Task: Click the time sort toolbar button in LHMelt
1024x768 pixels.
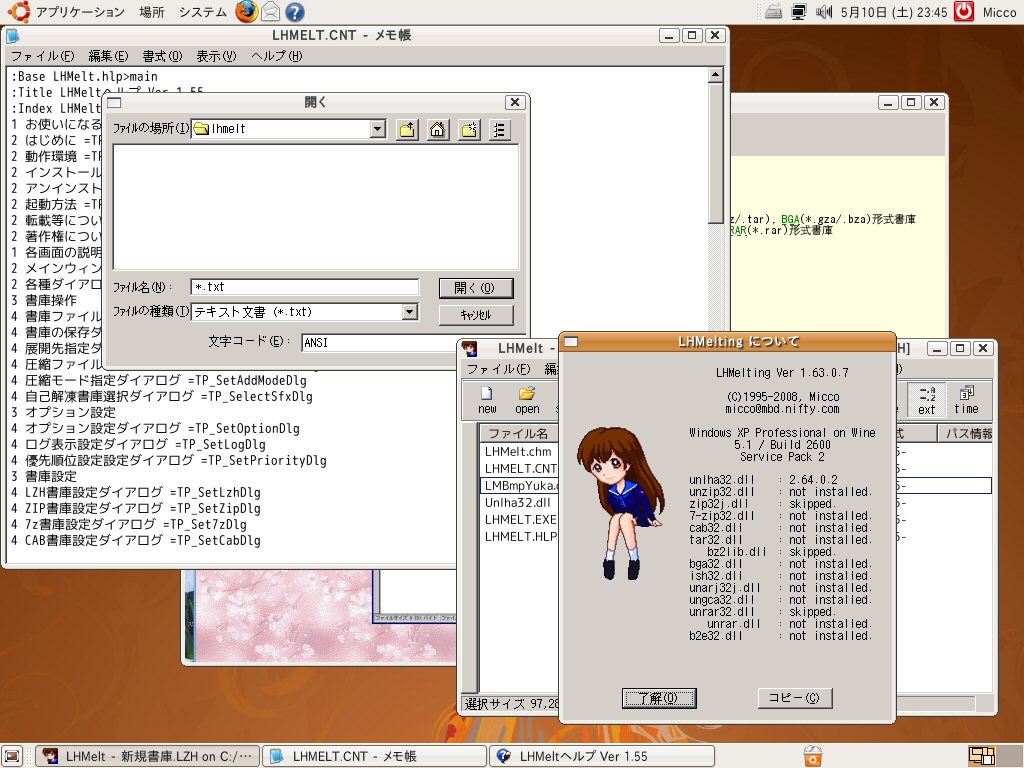Action: 967,400
